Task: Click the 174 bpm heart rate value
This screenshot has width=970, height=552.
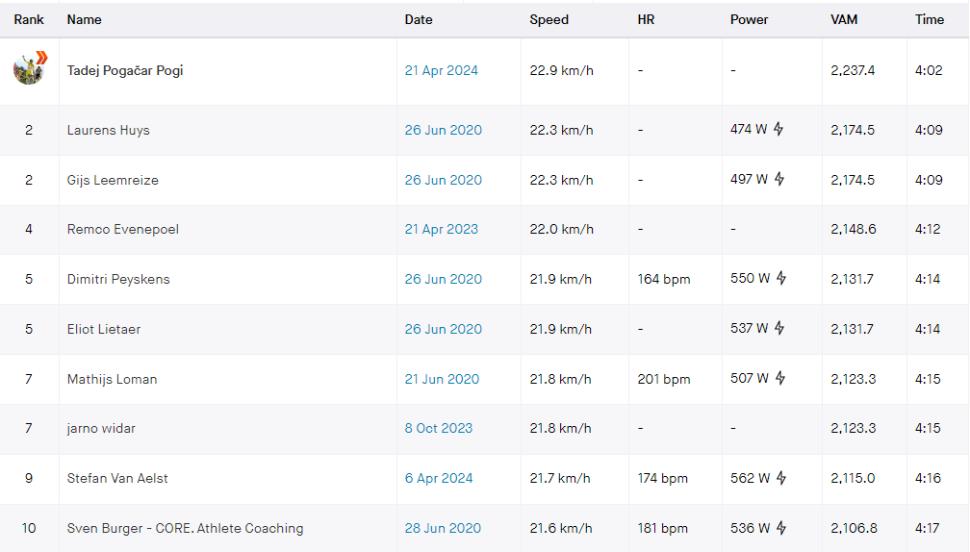Action: (663, 478)
